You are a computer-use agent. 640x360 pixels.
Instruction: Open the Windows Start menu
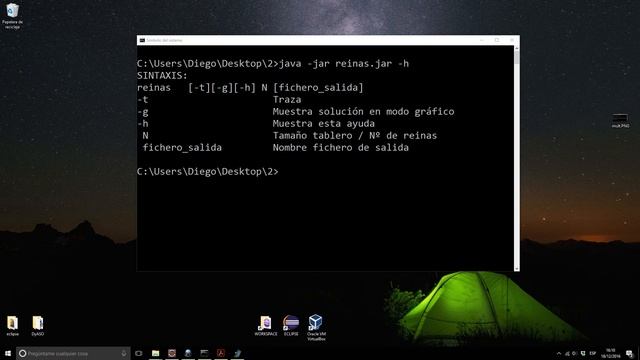click(x=8, y=353)
